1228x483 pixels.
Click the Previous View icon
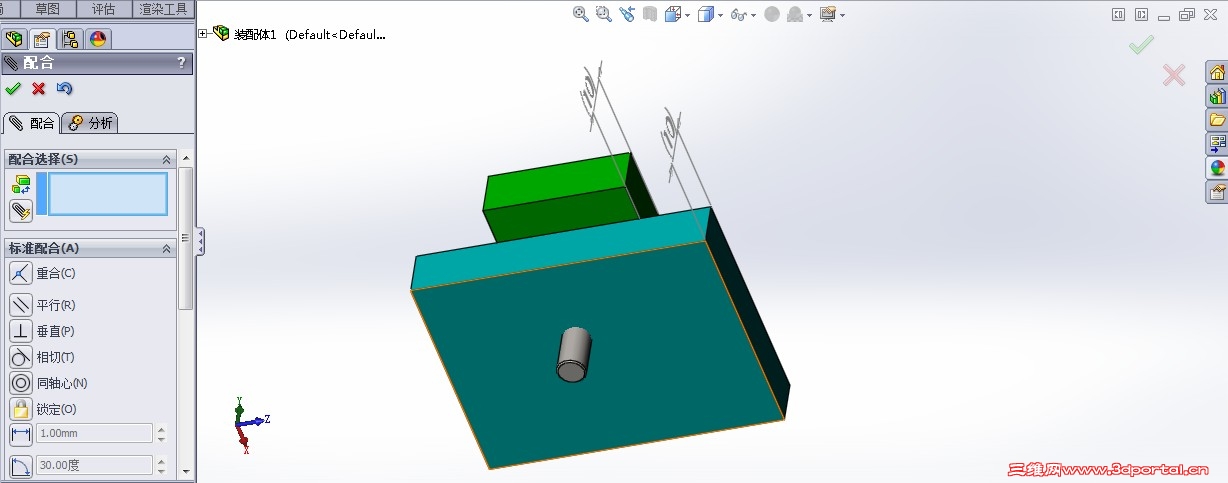click(x=627, y=14)
